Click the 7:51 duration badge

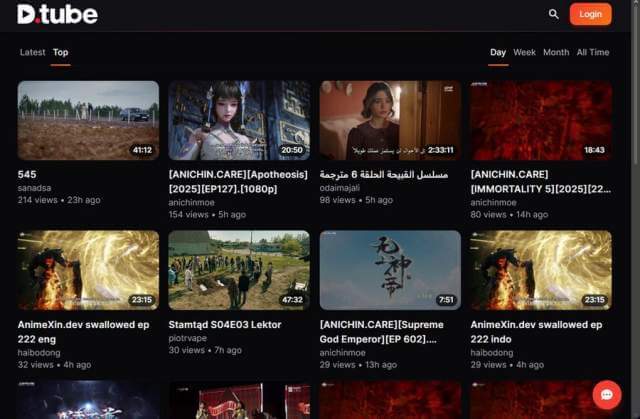[x=446, y=300]
